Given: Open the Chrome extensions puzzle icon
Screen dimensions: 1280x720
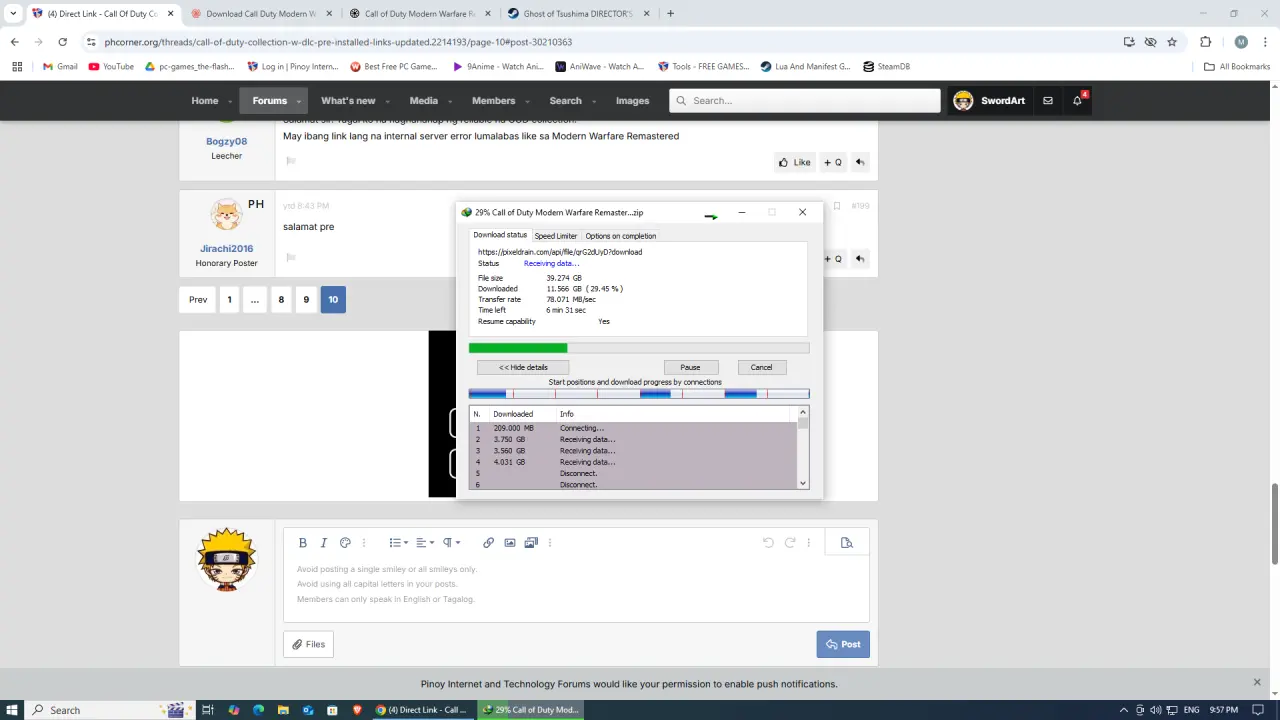Looking at the screenshot, I should click(1205, 42).
